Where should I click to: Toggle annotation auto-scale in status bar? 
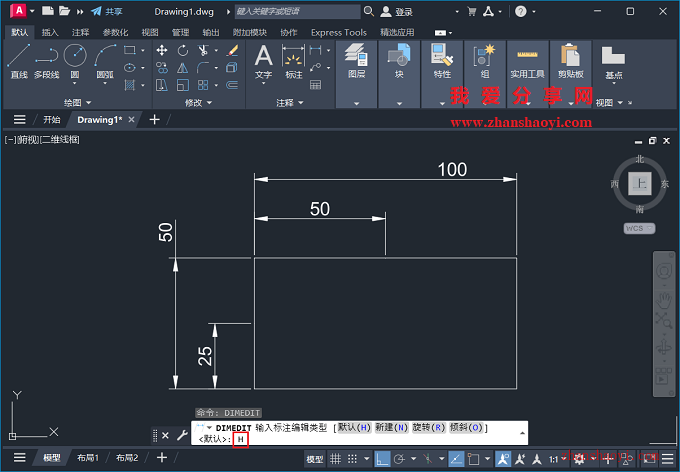coord(520,459)
